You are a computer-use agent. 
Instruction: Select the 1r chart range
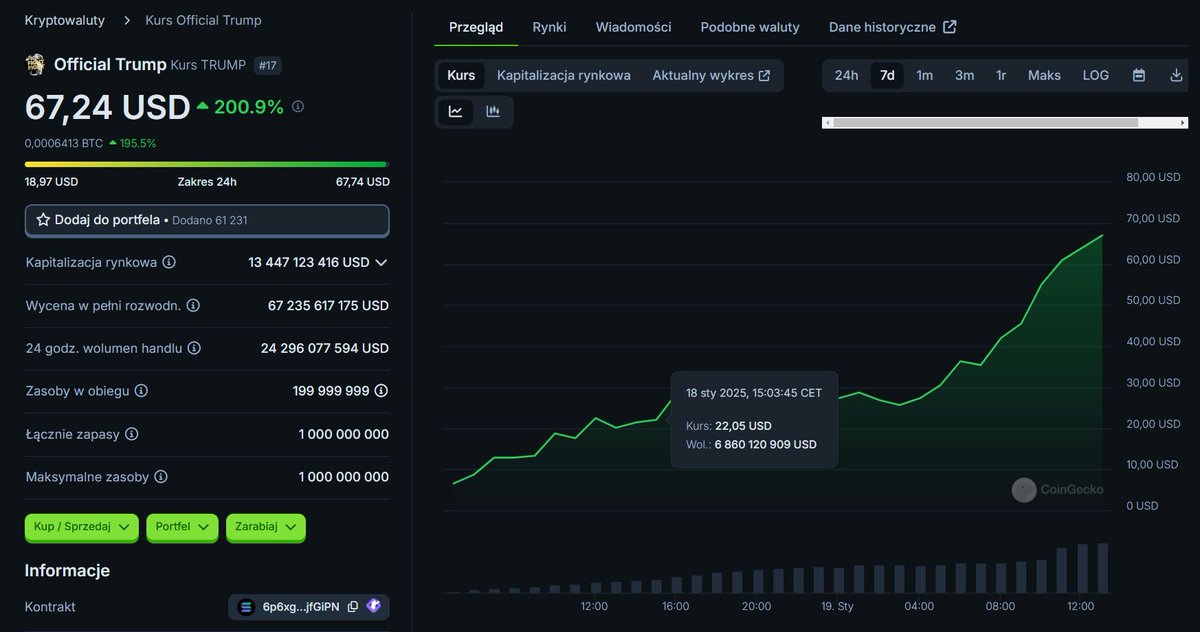(x=1001, y=75)
